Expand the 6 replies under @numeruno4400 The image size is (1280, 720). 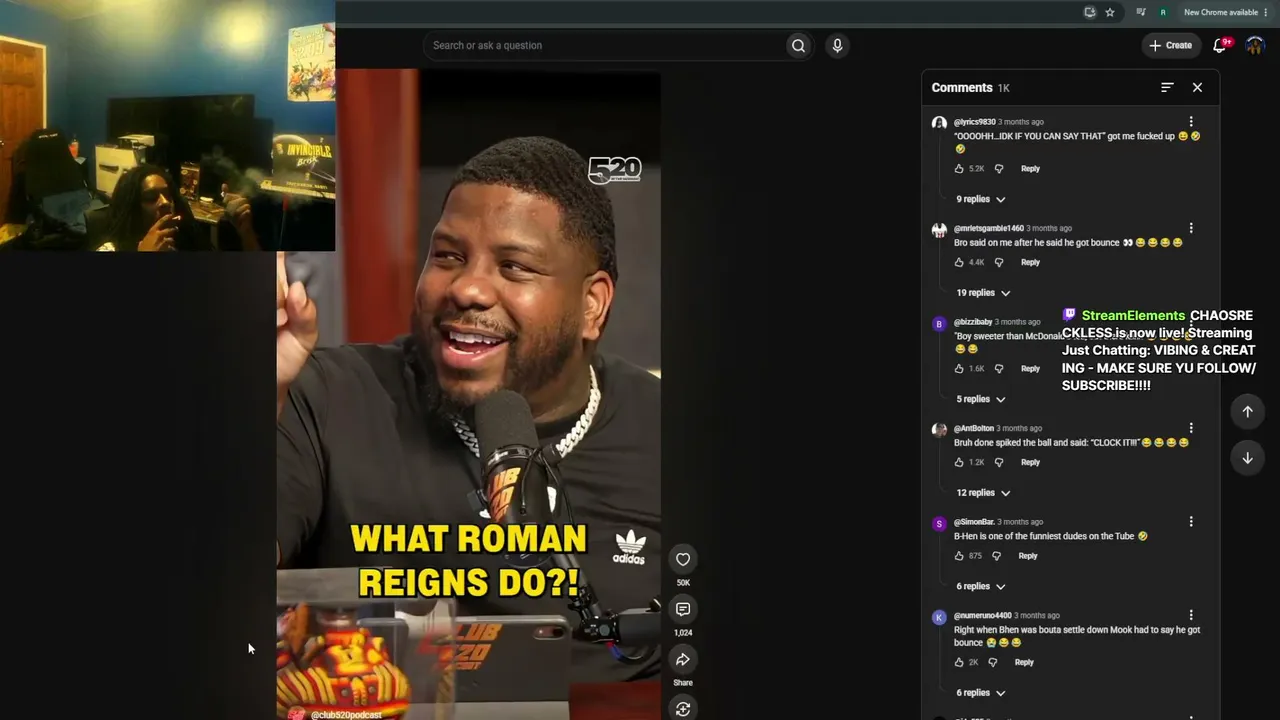[x=980, y=693]
